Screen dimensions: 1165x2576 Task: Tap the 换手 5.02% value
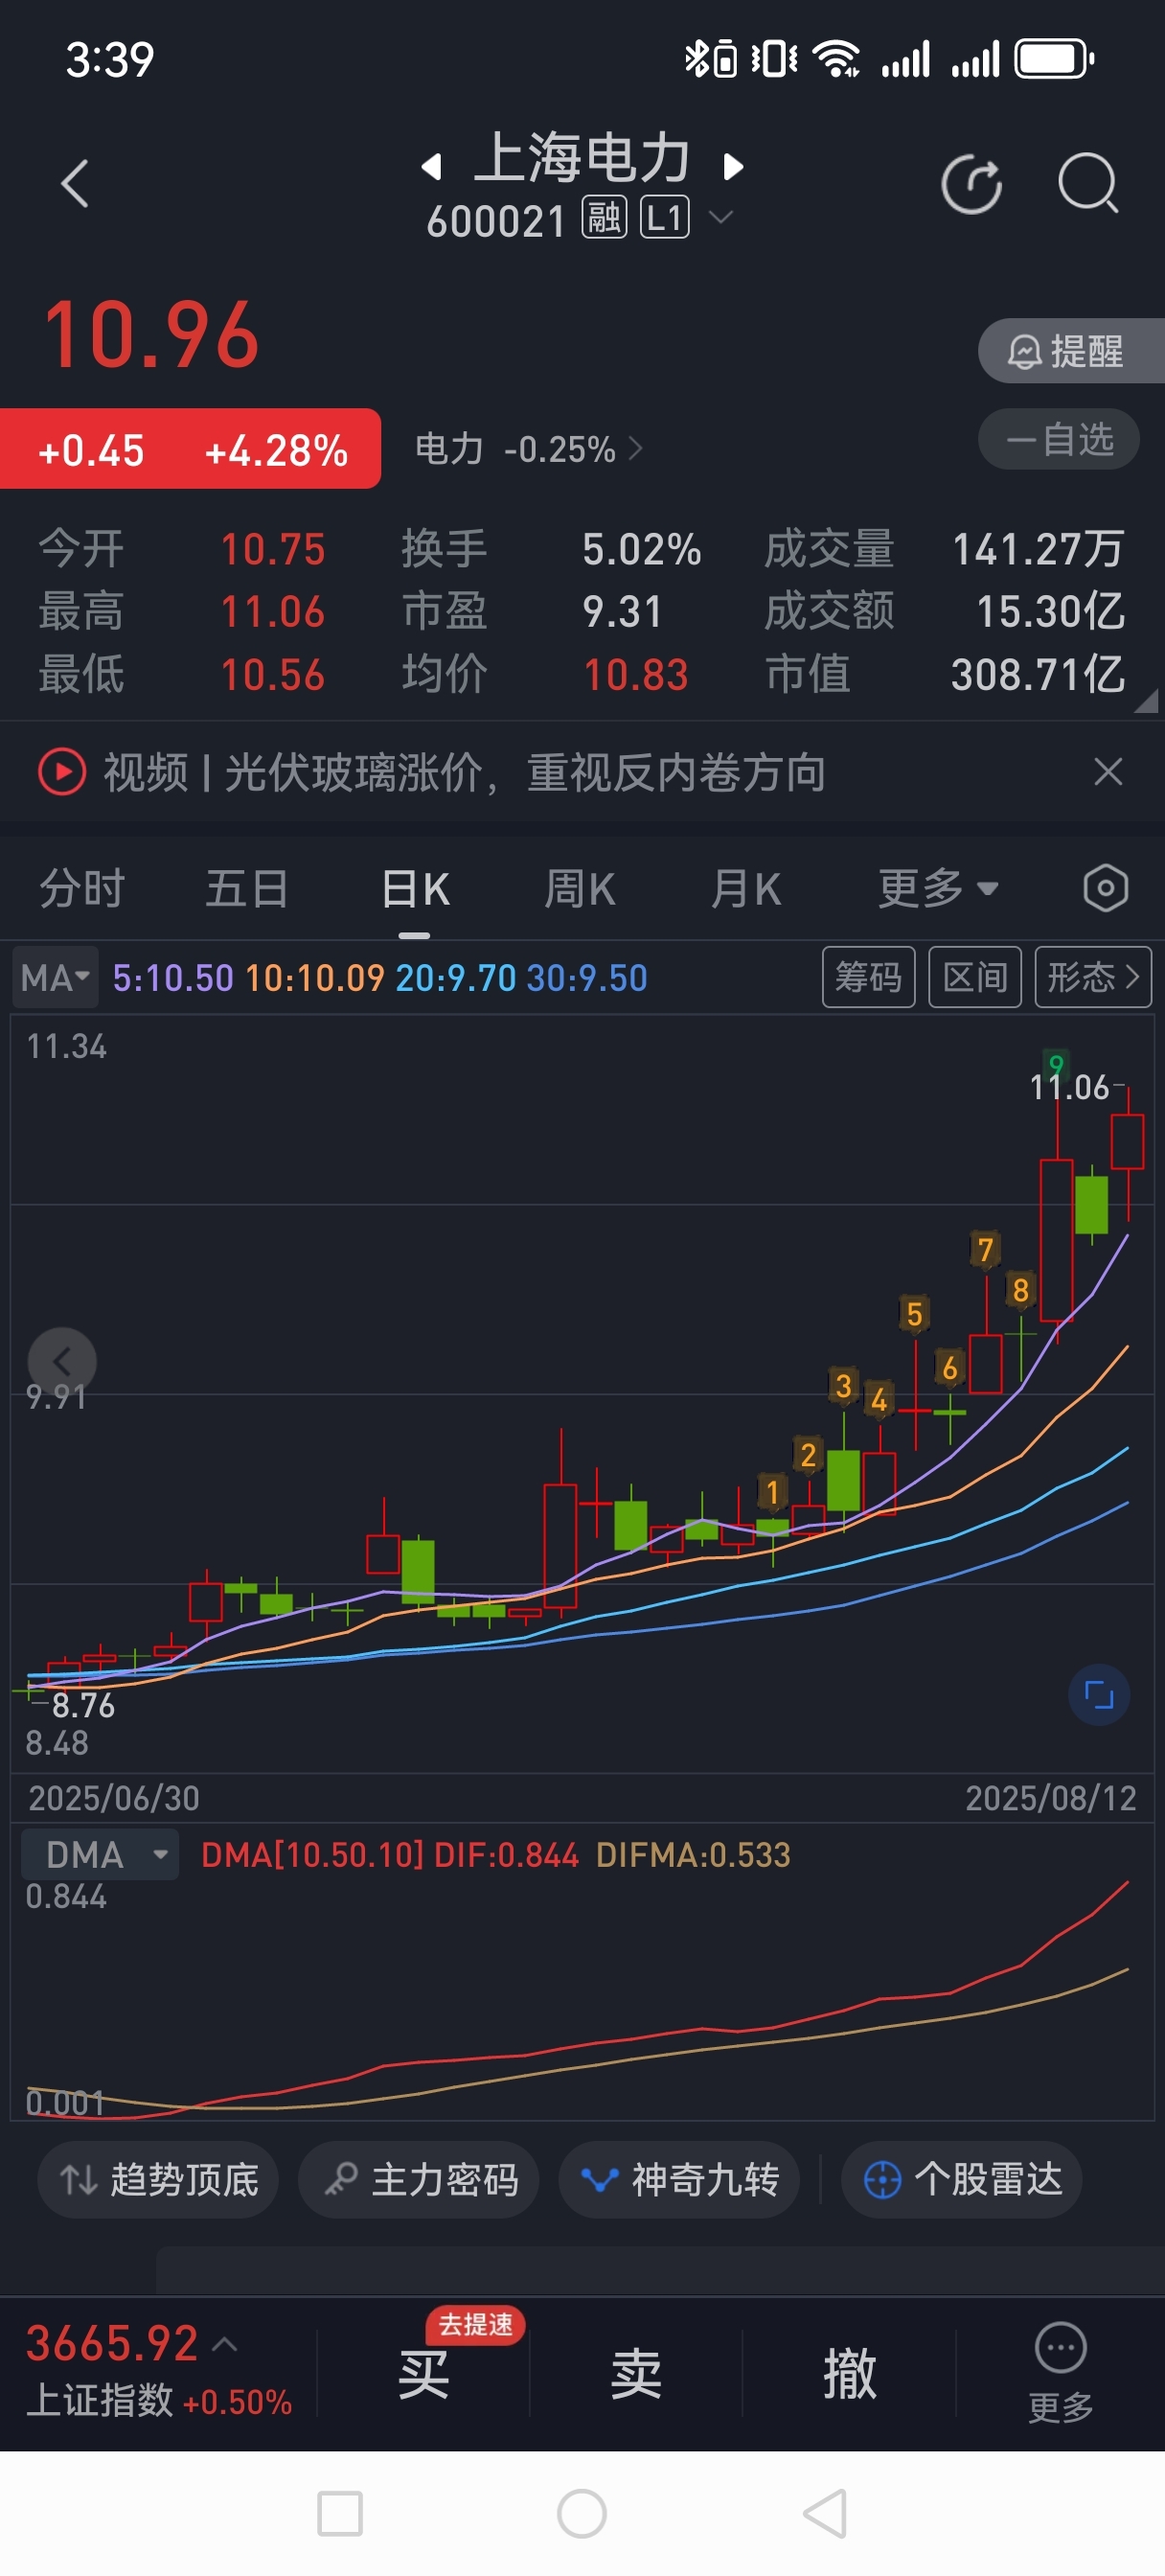click(641, 549)
